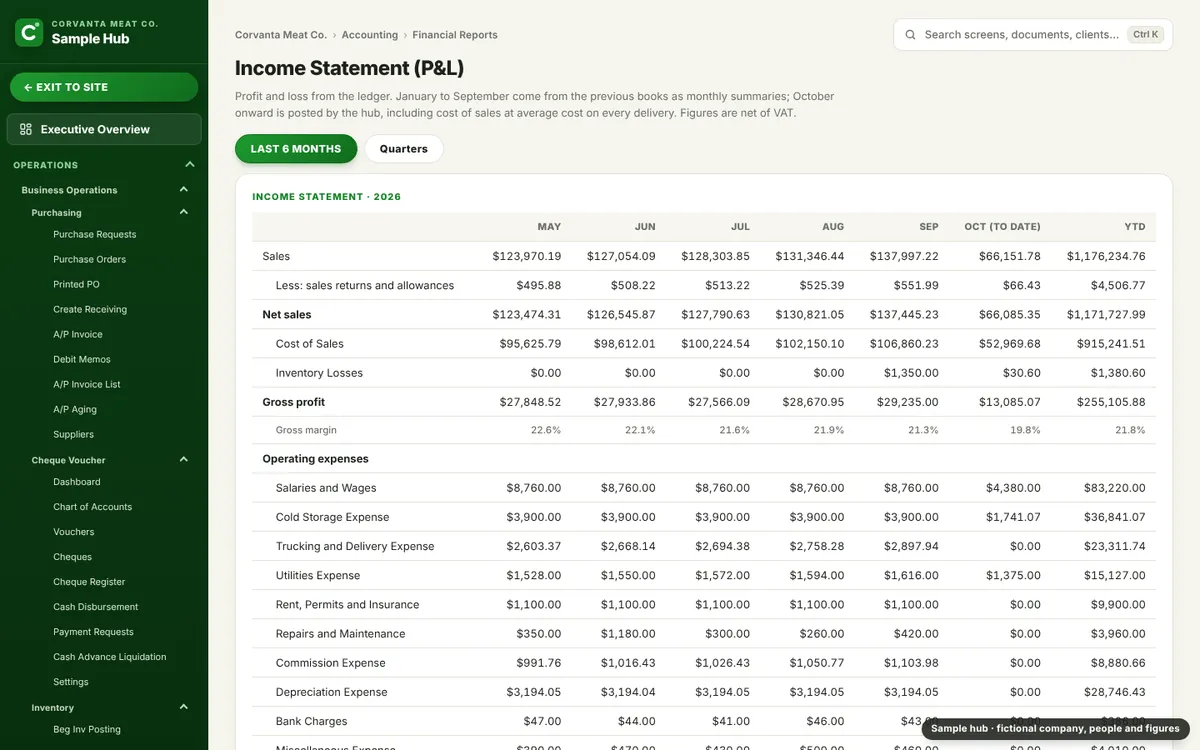Click the Cost of Sales row label

[x=310, y=343]
